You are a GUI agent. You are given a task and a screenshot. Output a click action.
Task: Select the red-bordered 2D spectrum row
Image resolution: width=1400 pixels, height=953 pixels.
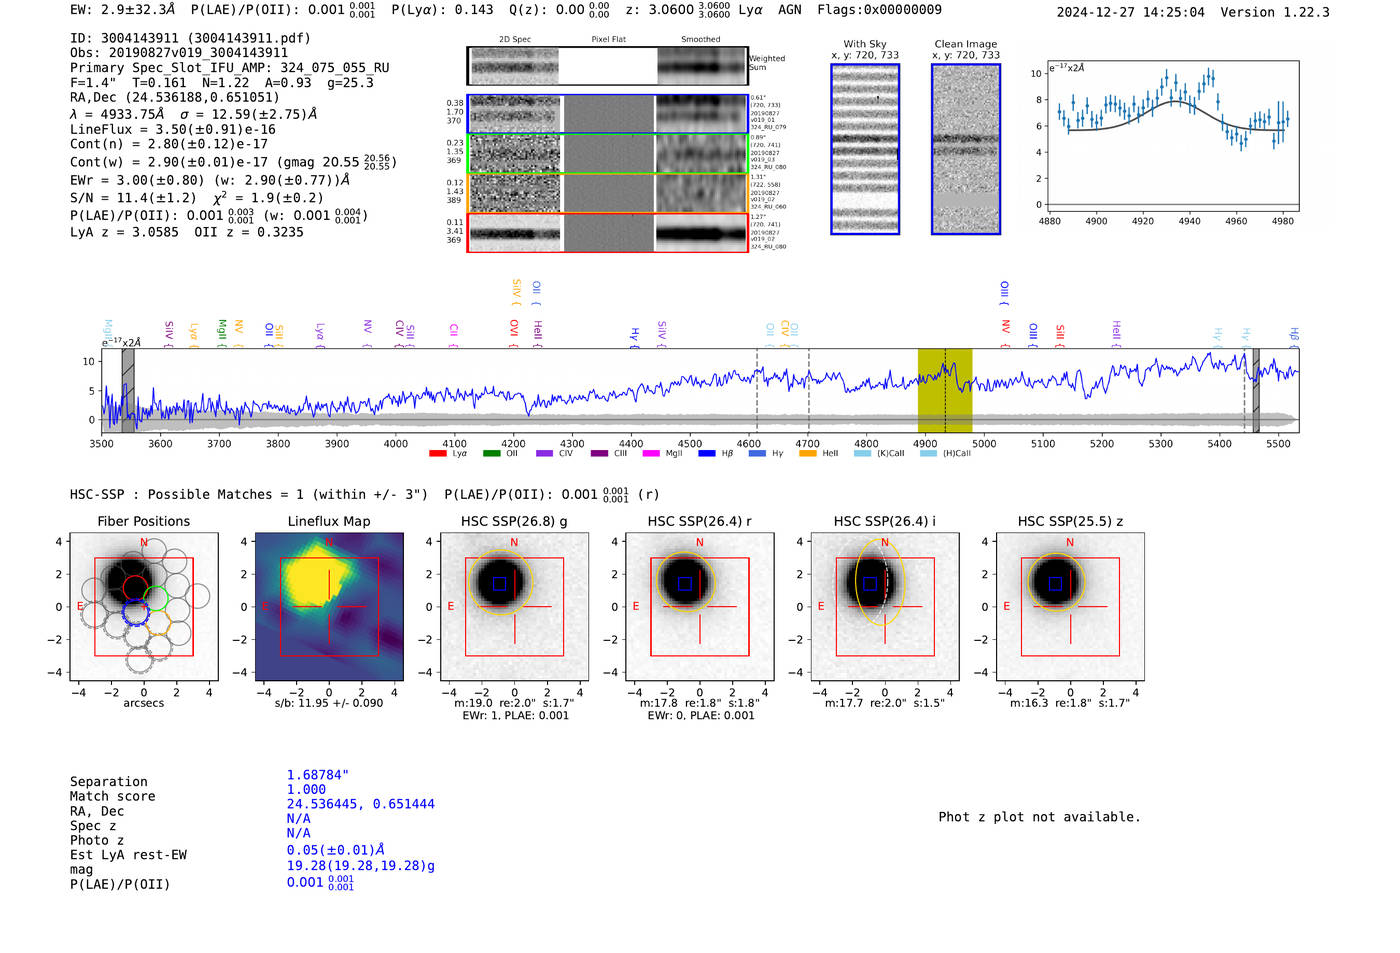[608, 233]
